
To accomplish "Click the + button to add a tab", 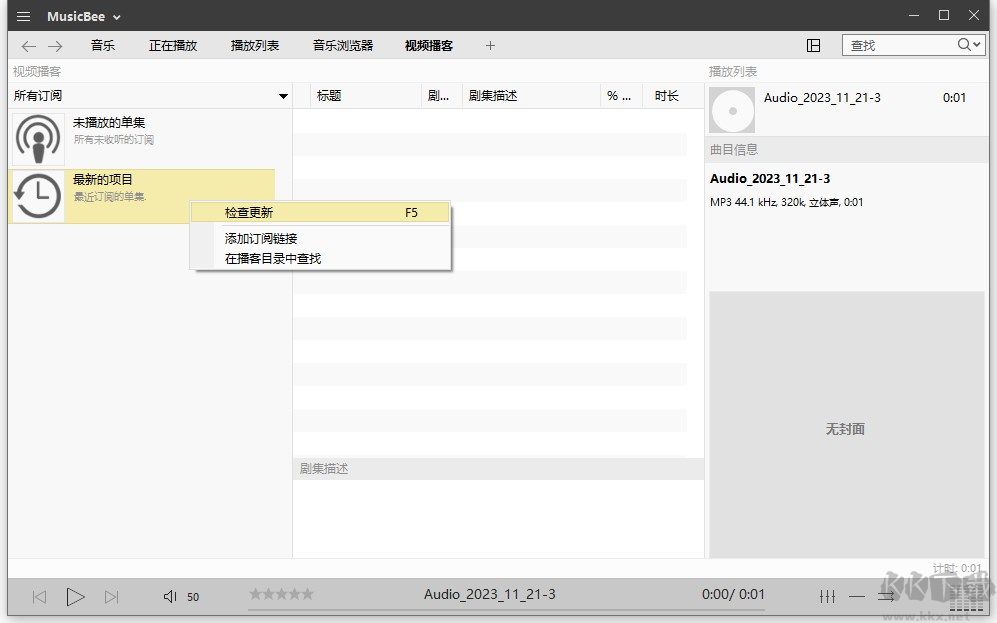I will point(490,45).
